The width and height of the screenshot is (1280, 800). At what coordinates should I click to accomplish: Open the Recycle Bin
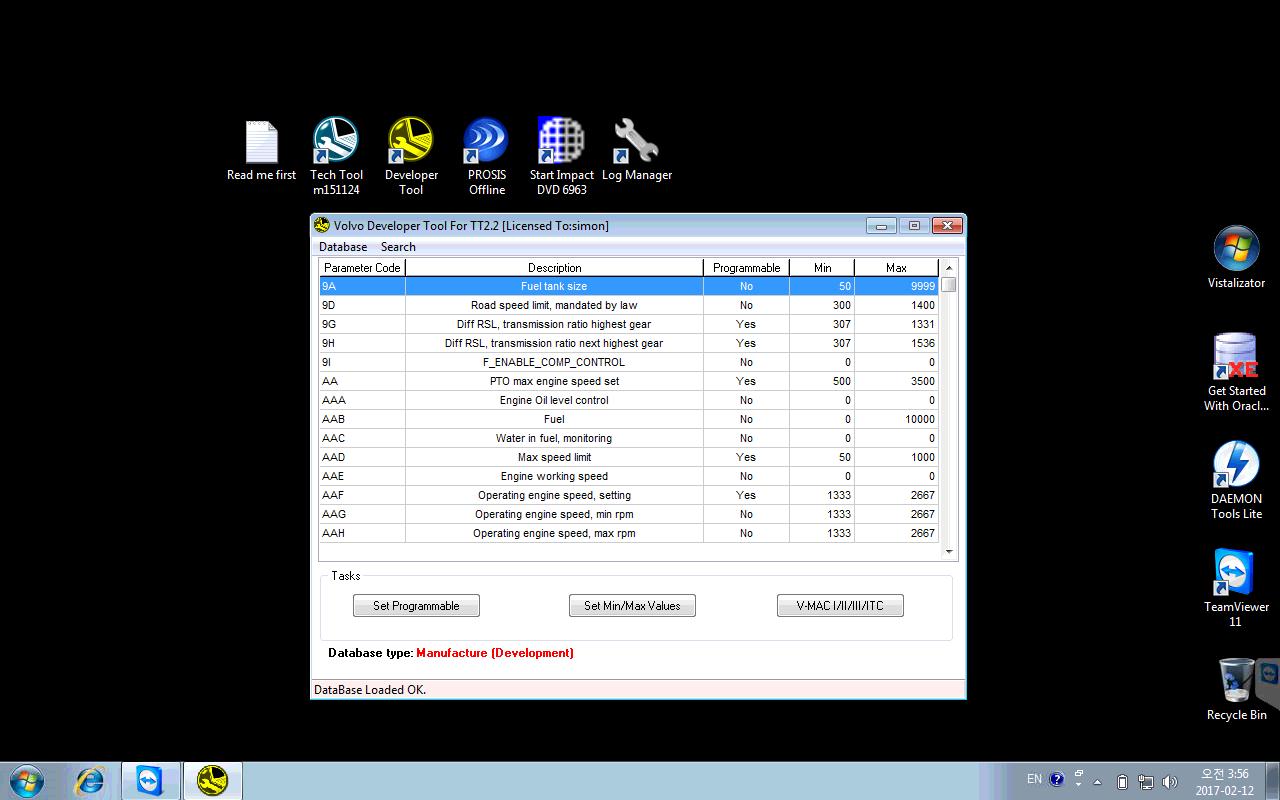click(x=1236, y=689)
